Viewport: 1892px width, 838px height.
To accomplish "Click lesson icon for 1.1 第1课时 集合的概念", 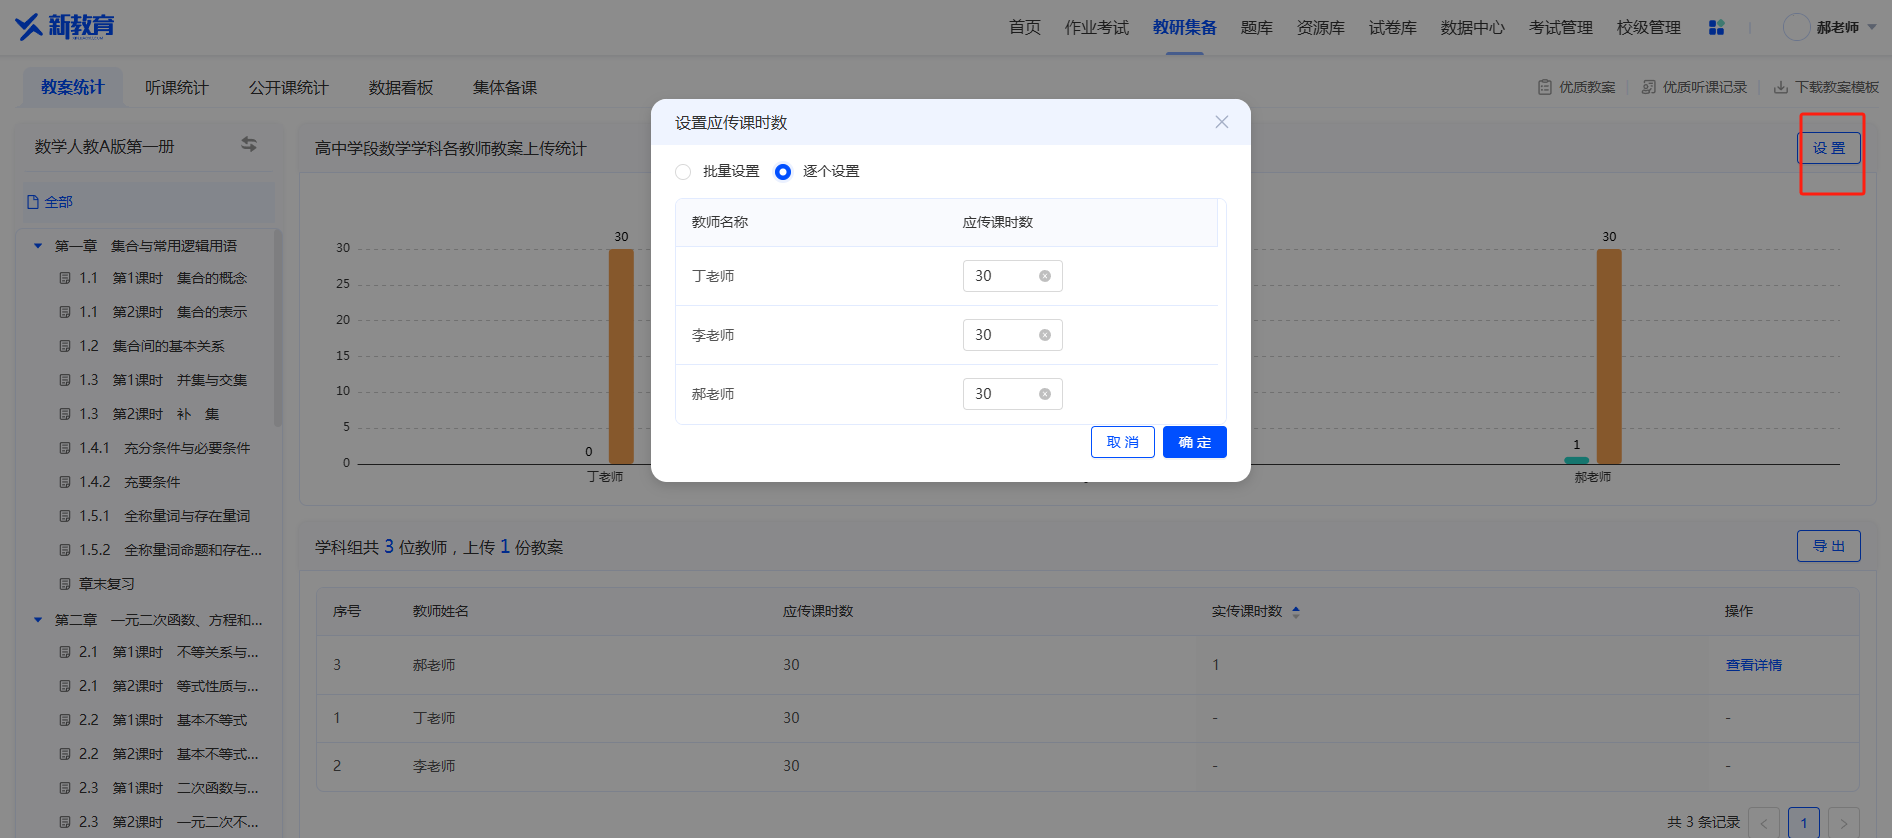I will click(x=65, y=278).
